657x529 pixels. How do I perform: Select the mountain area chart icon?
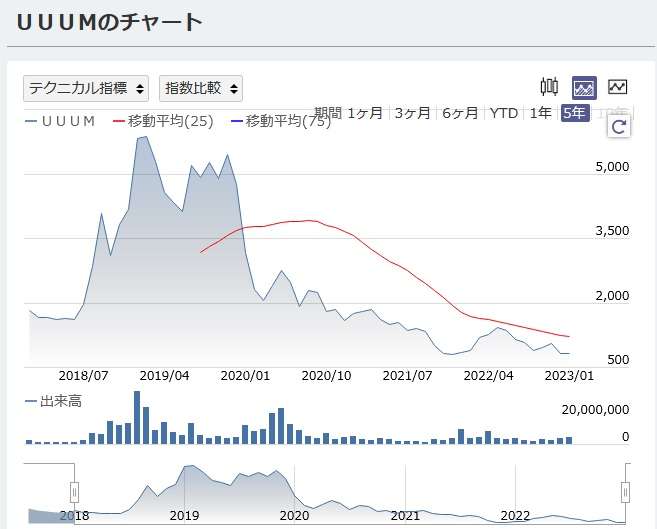[x=584, y=88]
